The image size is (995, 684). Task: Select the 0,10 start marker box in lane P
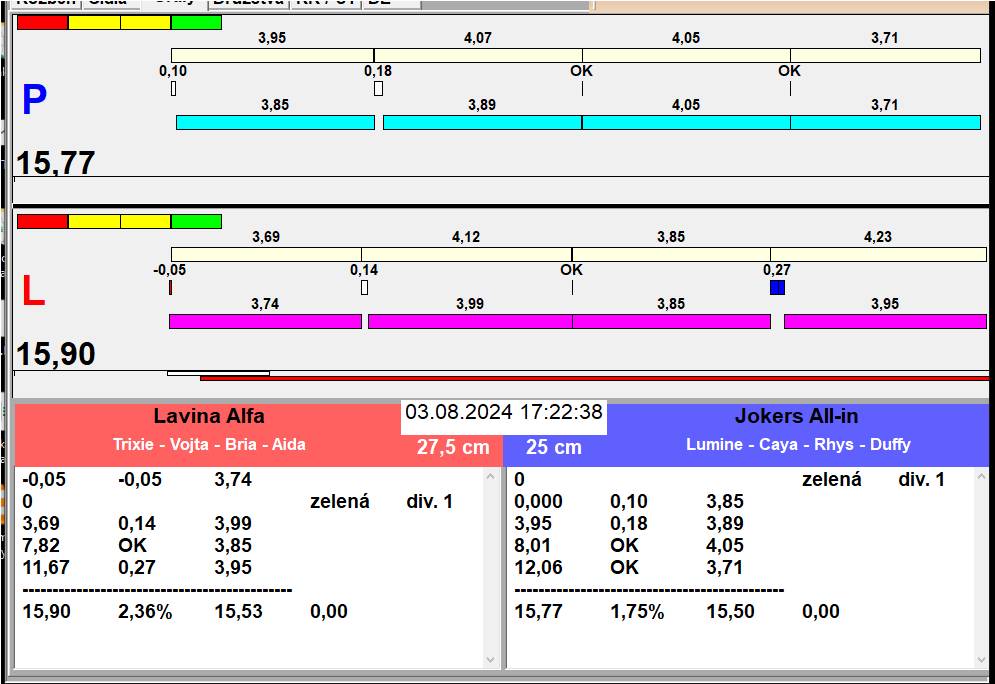pos(173,88)
